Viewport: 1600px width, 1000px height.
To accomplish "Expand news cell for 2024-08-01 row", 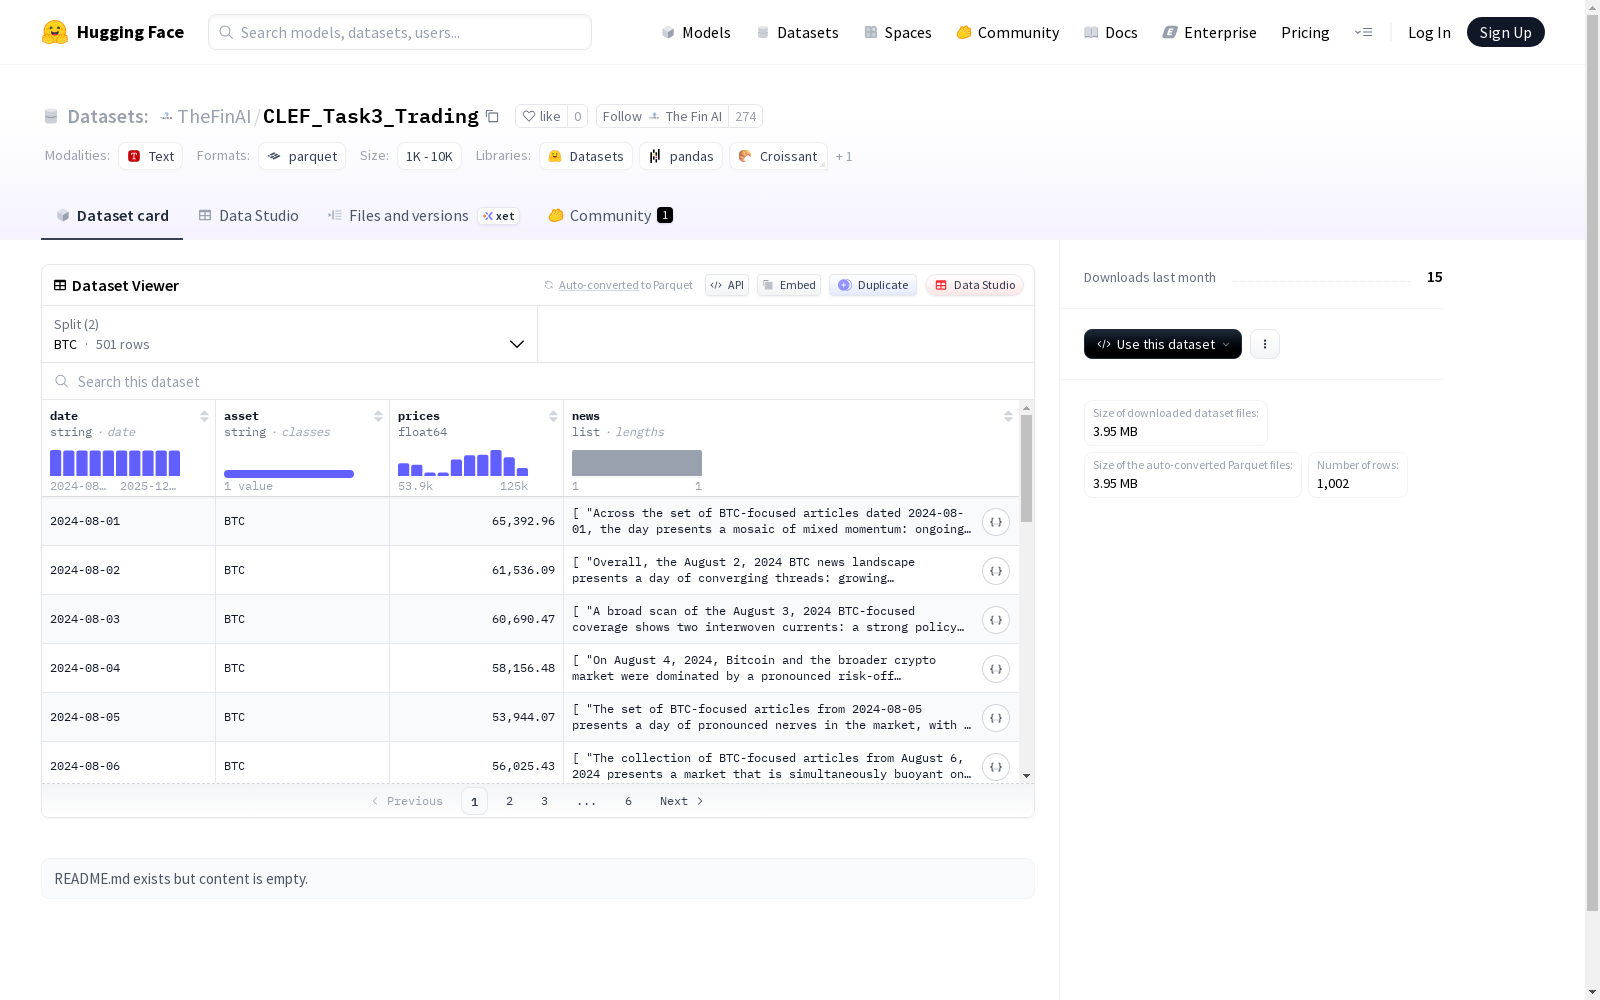I will click(x=996, y=522).
